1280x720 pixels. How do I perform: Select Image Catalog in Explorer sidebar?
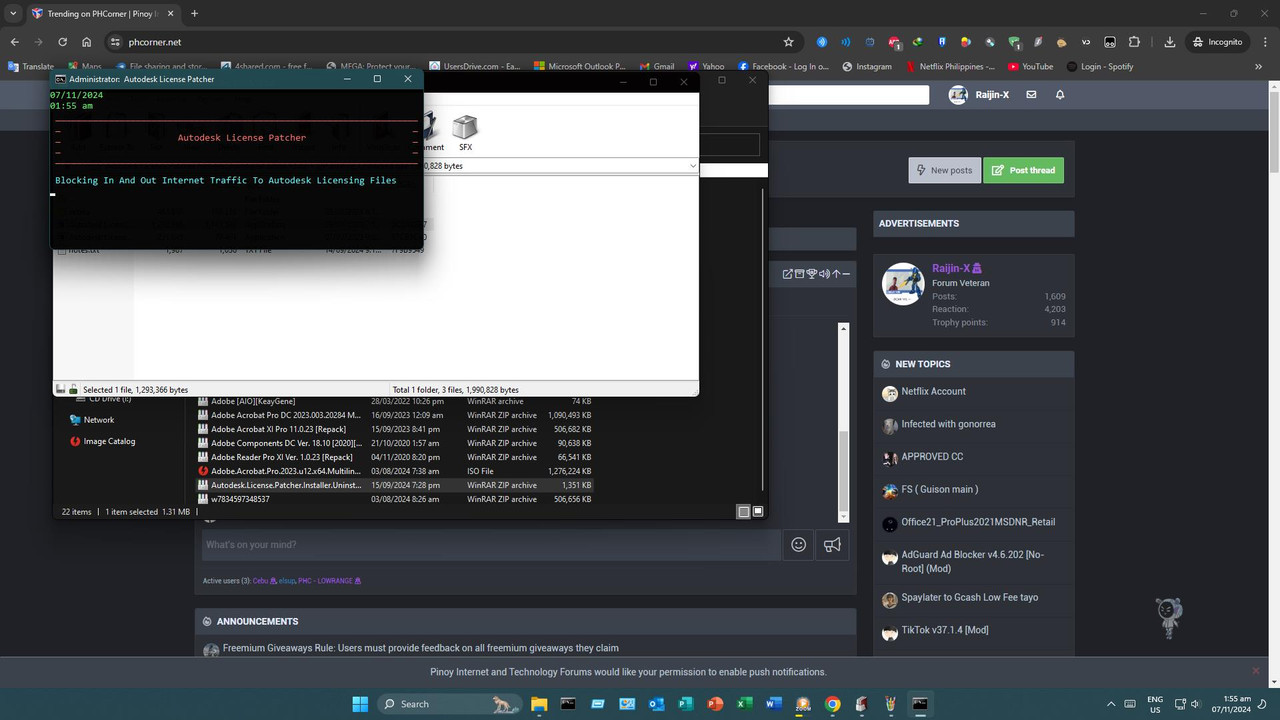[x=109, y=441]
